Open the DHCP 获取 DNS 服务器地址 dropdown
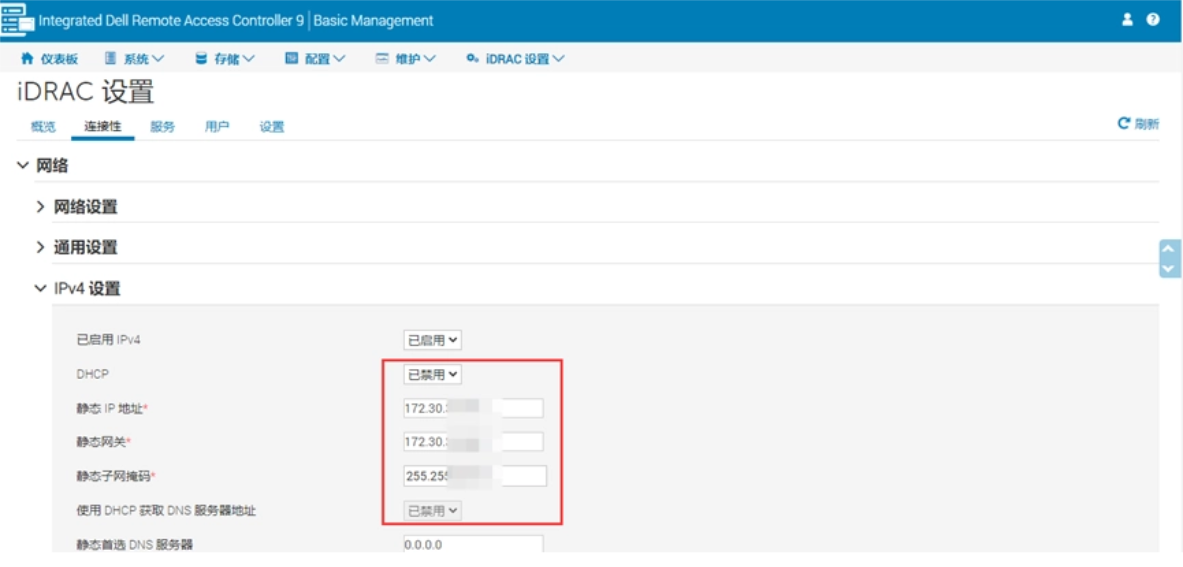 tap(433, 510)
